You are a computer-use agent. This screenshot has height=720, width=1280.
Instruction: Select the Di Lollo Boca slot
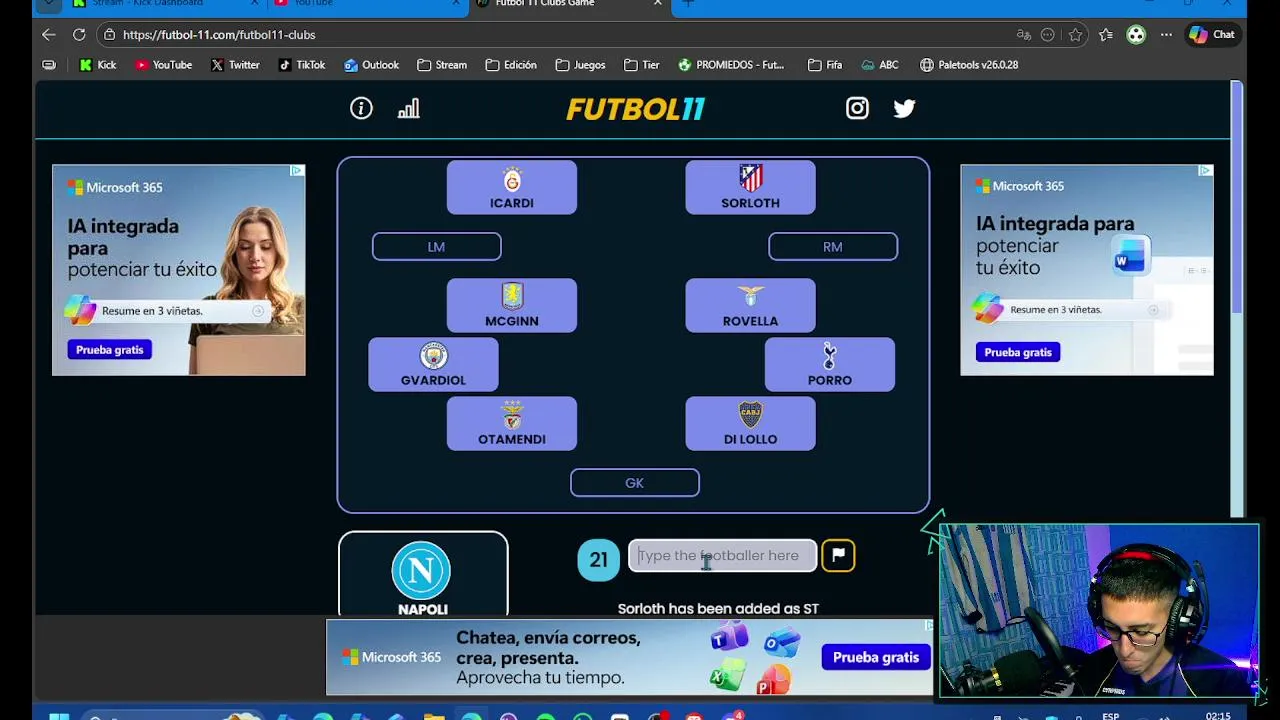pyautogui.click(x=750, y=423)
